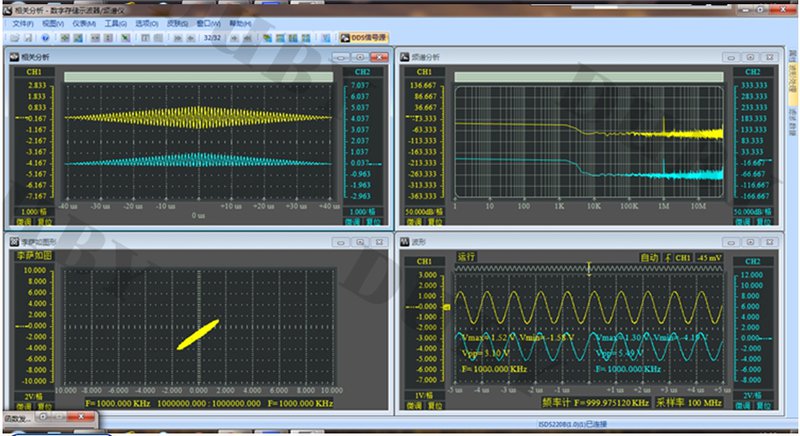Image resolution: width=800 pixels, height=436 pixels.
Task: Click the green-black toolbar icon beside the save icon group
Action: (x=65, y=38)
